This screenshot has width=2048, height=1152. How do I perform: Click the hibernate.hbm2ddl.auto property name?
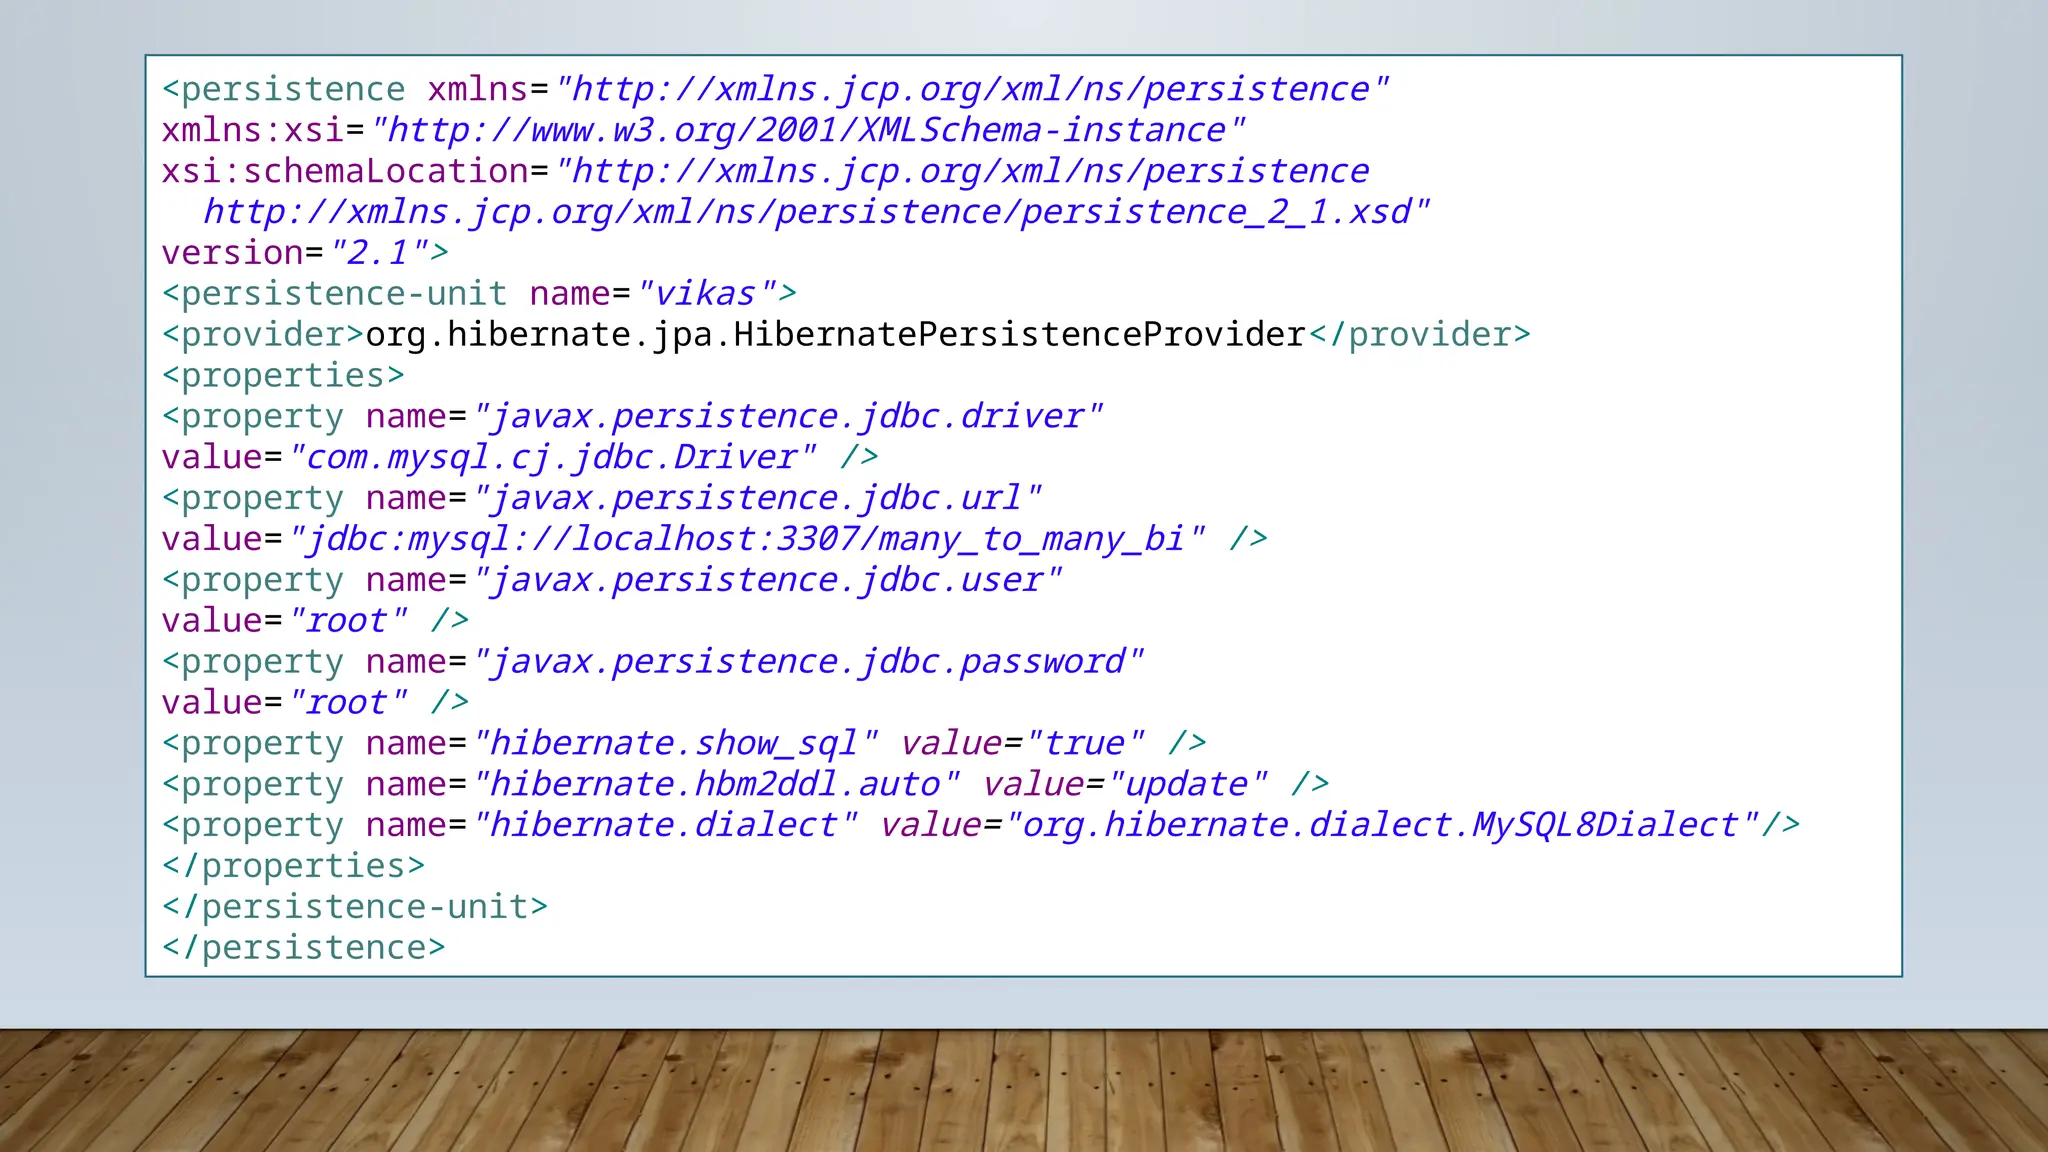[716, 785]
